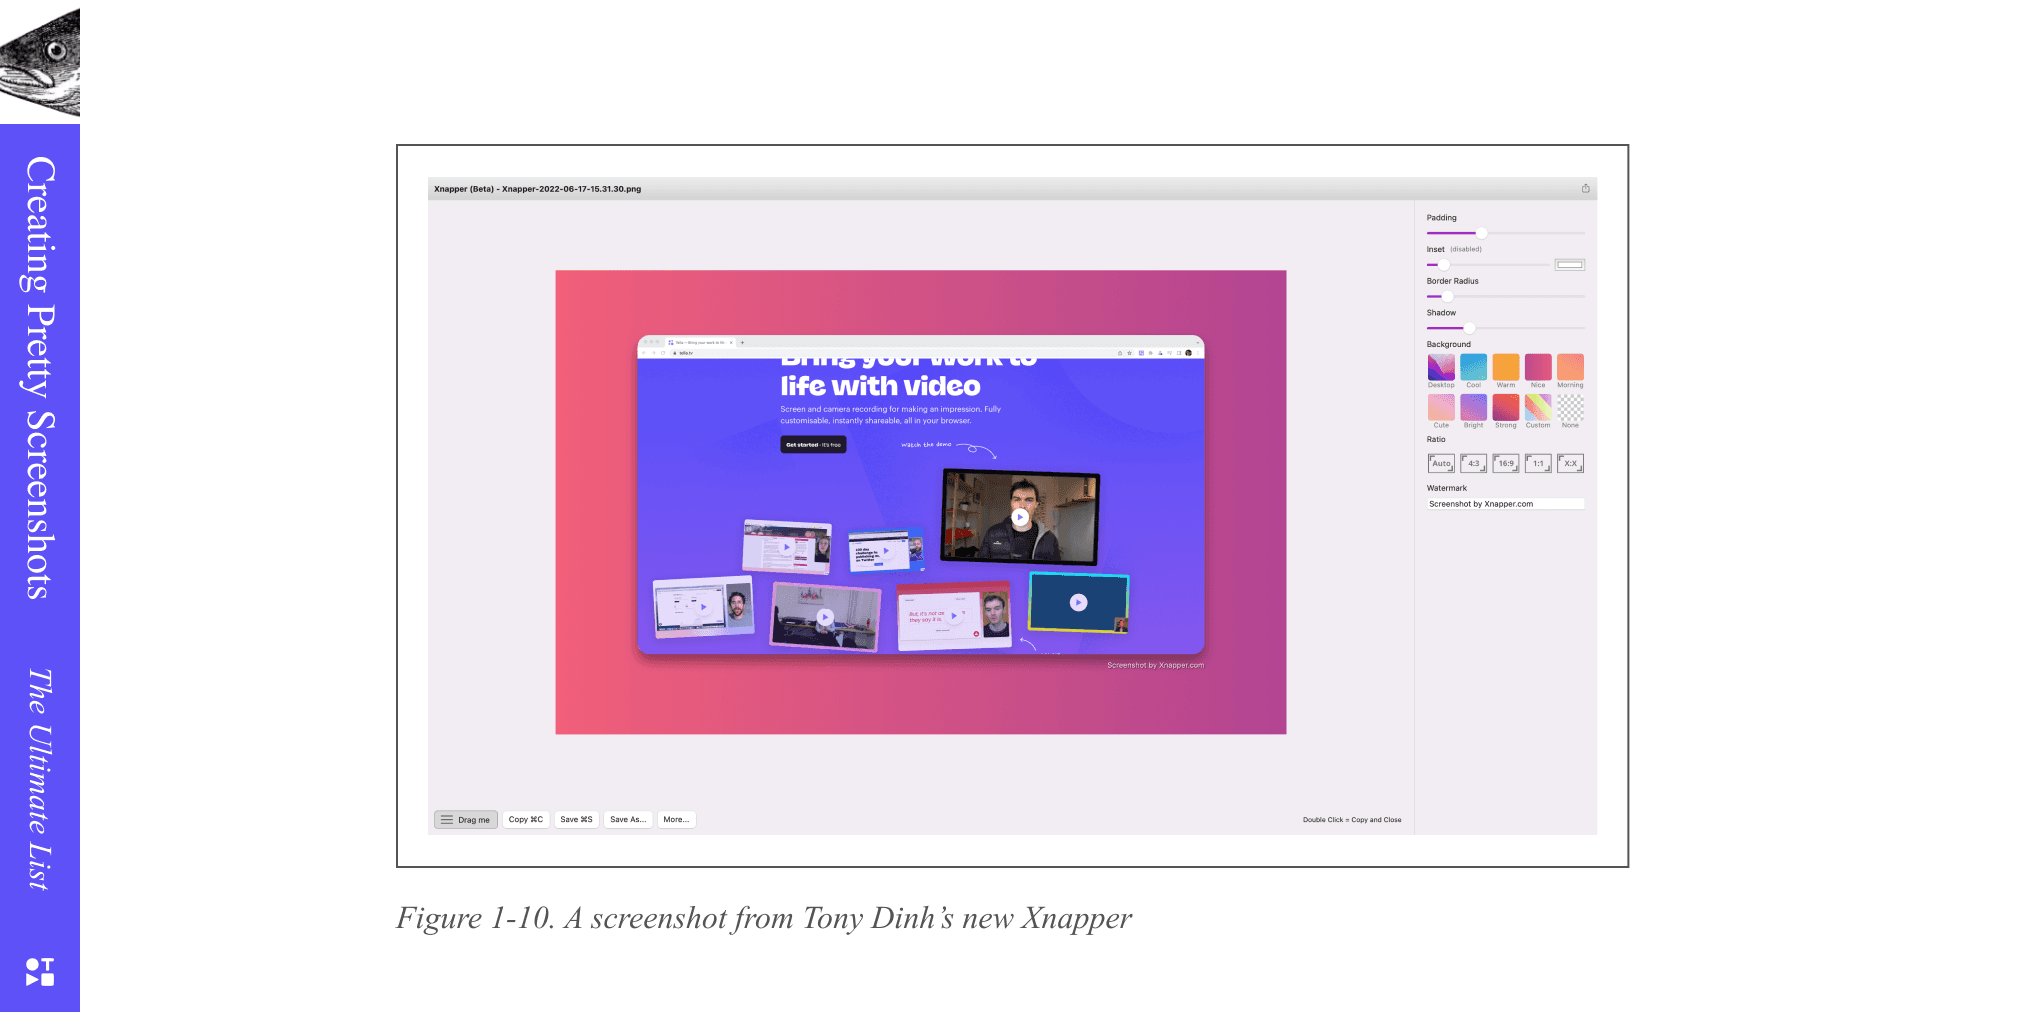The height and width of the screenshot is (1012, 2024).
Task: Click the Tella logo at sidebar bottom
Action: [40, 972]
